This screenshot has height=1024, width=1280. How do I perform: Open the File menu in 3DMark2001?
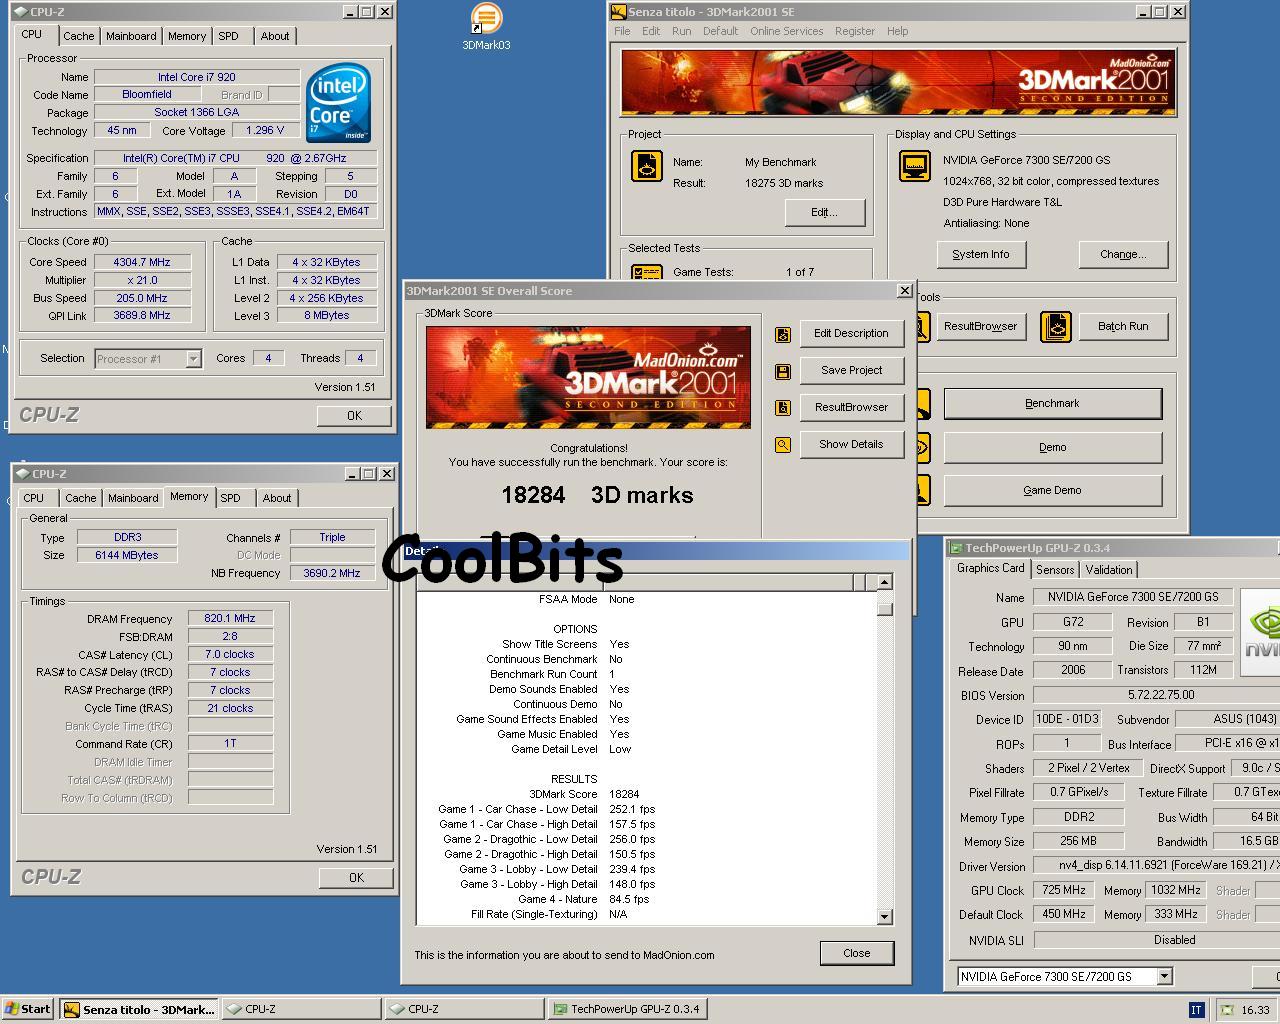[622, 31]
